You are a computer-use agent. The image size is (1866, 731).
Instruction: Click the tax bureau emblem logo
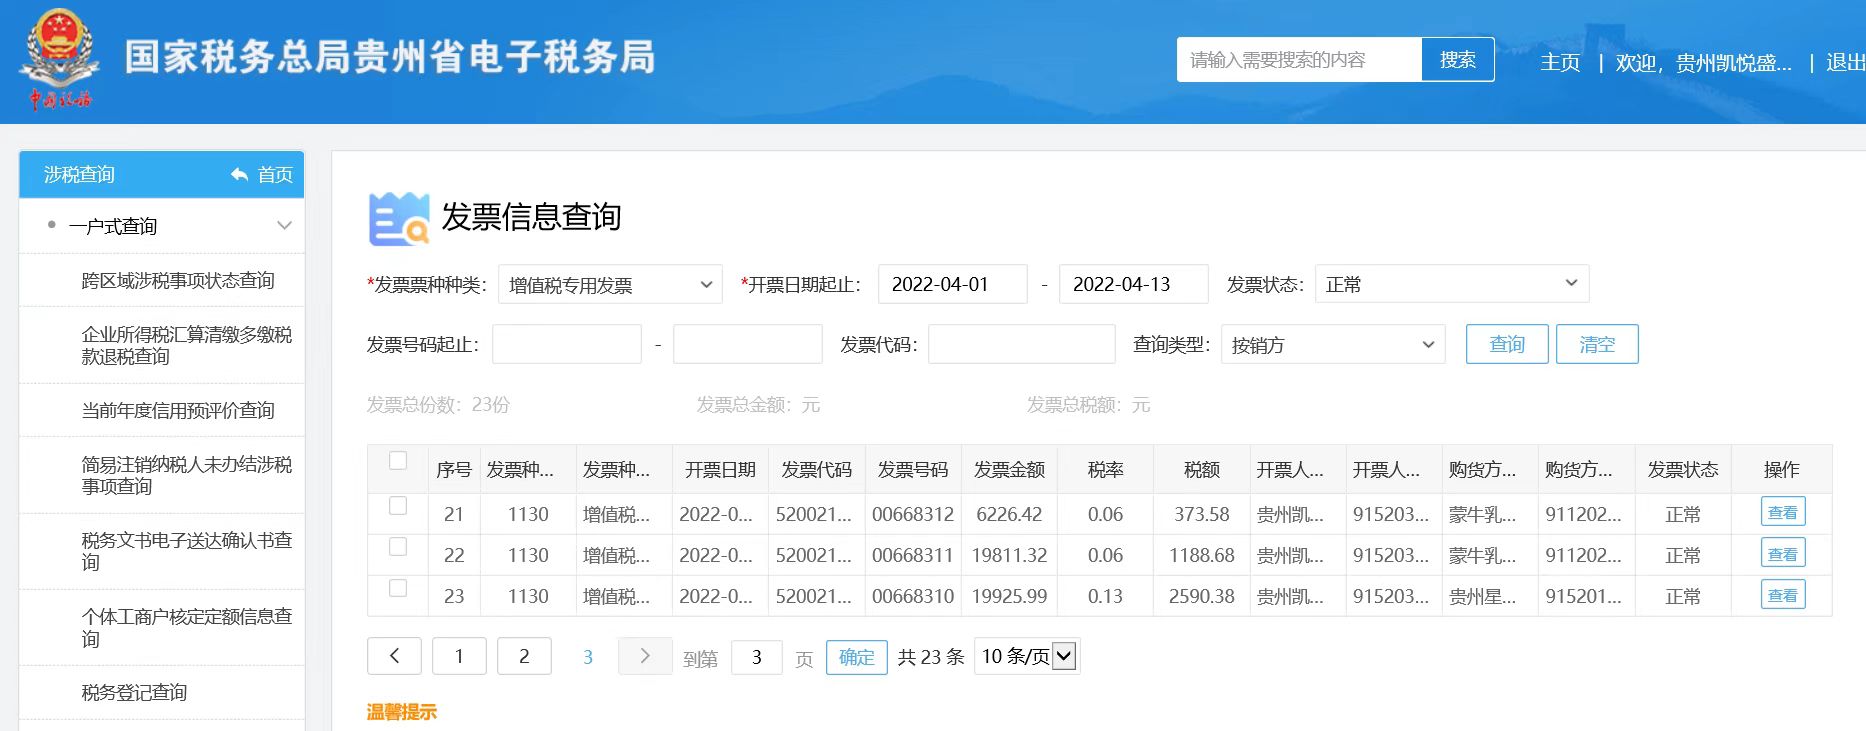click(x=59, y=58)
